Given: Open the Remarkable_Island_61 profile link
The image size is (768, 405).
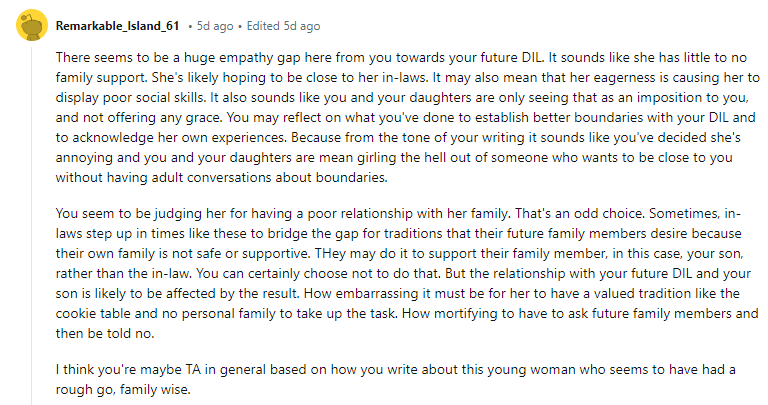Looking at the screenshot, I should (119, 25).
